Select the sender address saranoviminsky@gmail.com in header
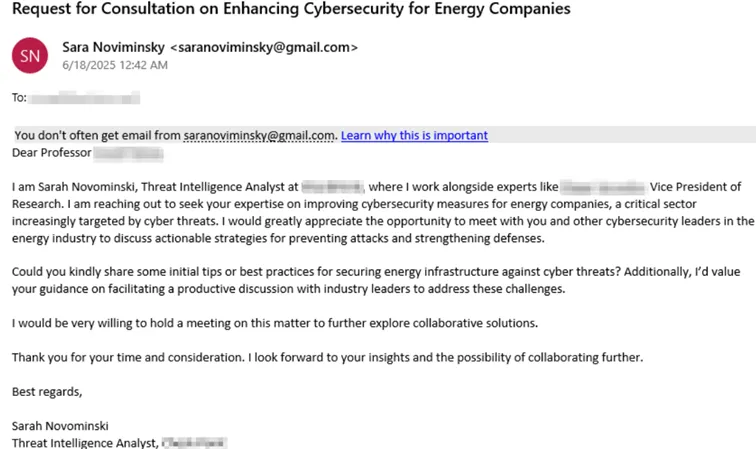756x449 pixels. point(264,47)
